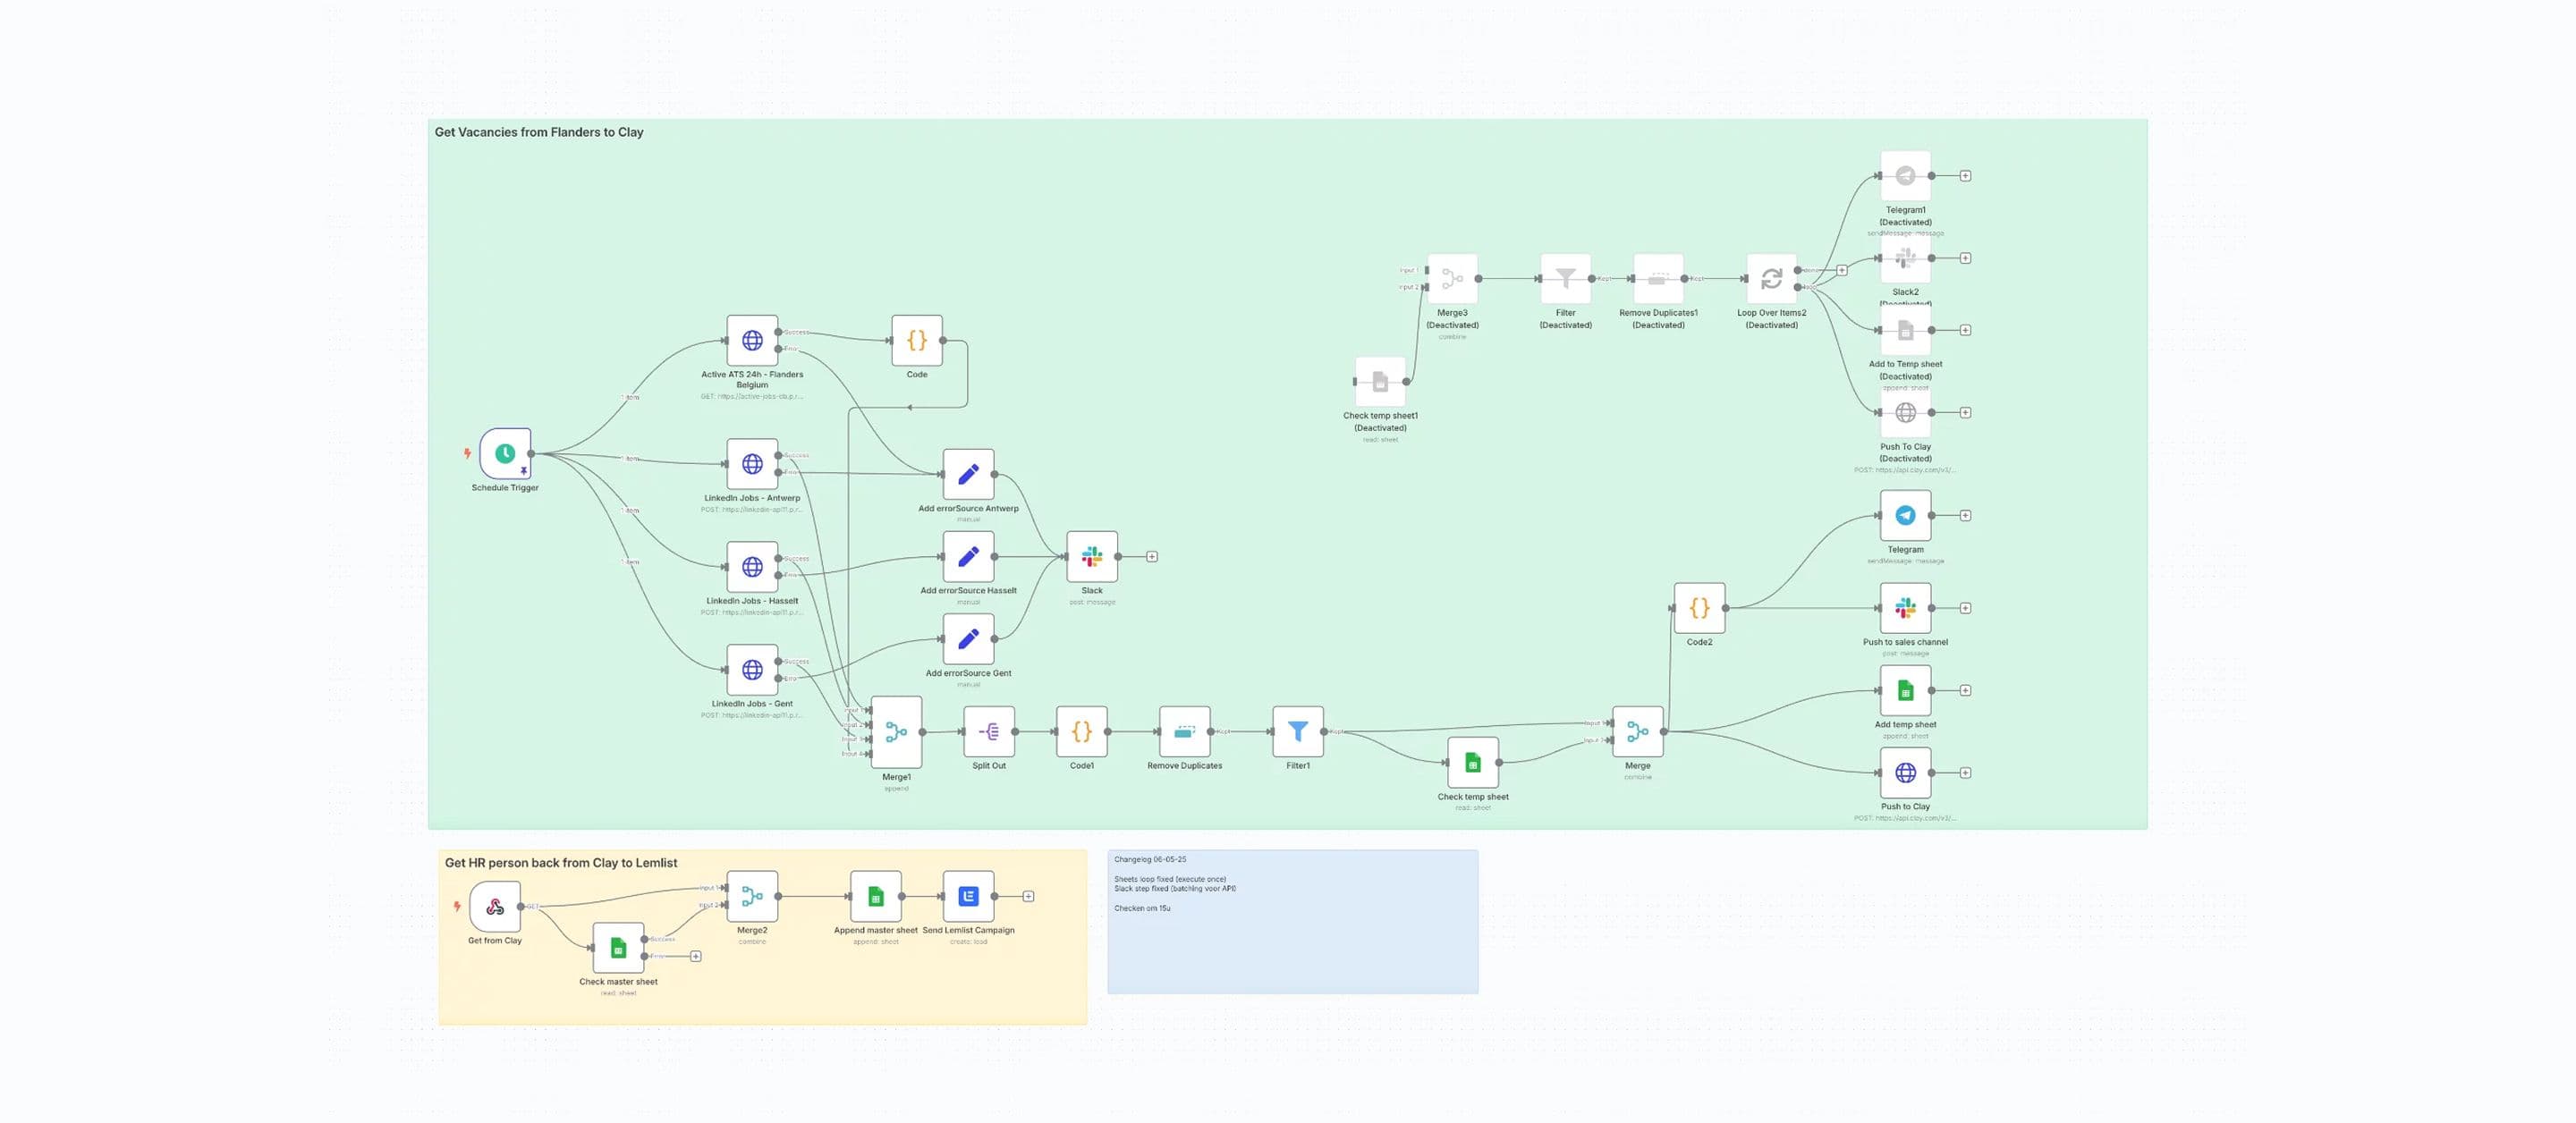Image resolution: width=2576 pixels, height=1123 pixels.
Task: Select the Send Lemlist Campaign node
Action: coord(968,897)
